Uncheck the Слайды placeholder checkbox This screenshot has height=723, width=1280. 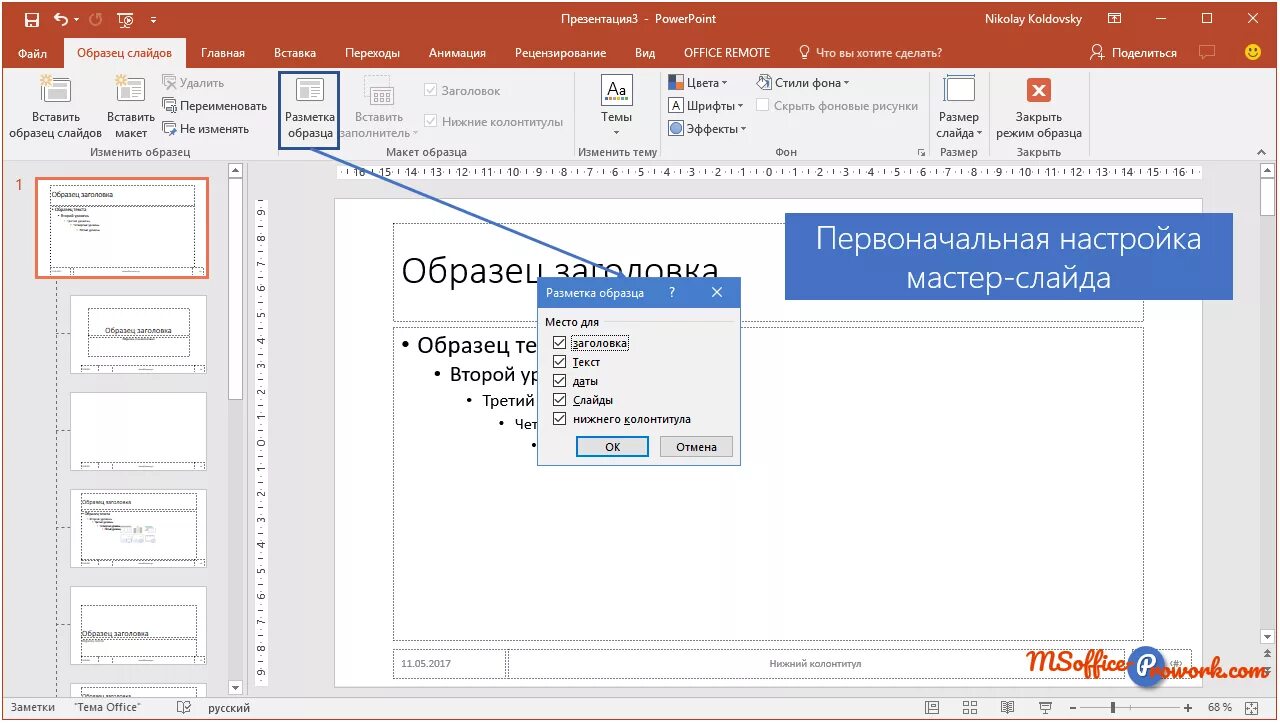coord(559,400)
